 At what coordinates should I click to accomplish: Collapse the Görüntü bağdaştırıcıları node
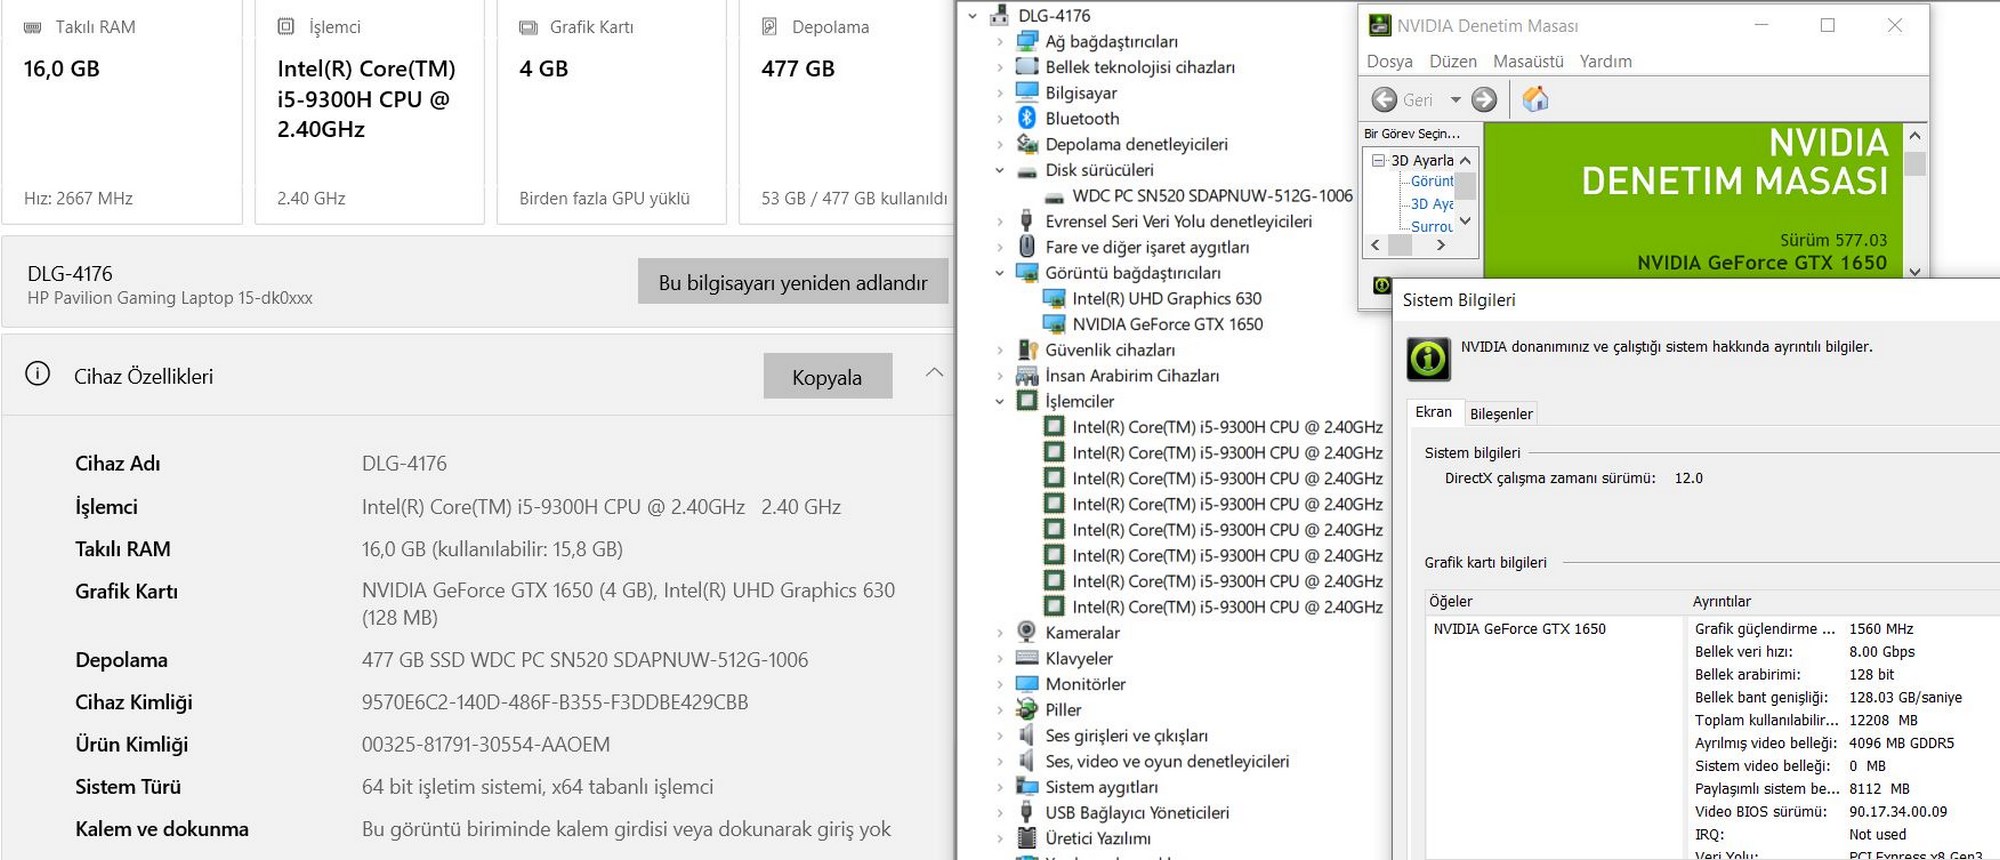pos(999,273)
